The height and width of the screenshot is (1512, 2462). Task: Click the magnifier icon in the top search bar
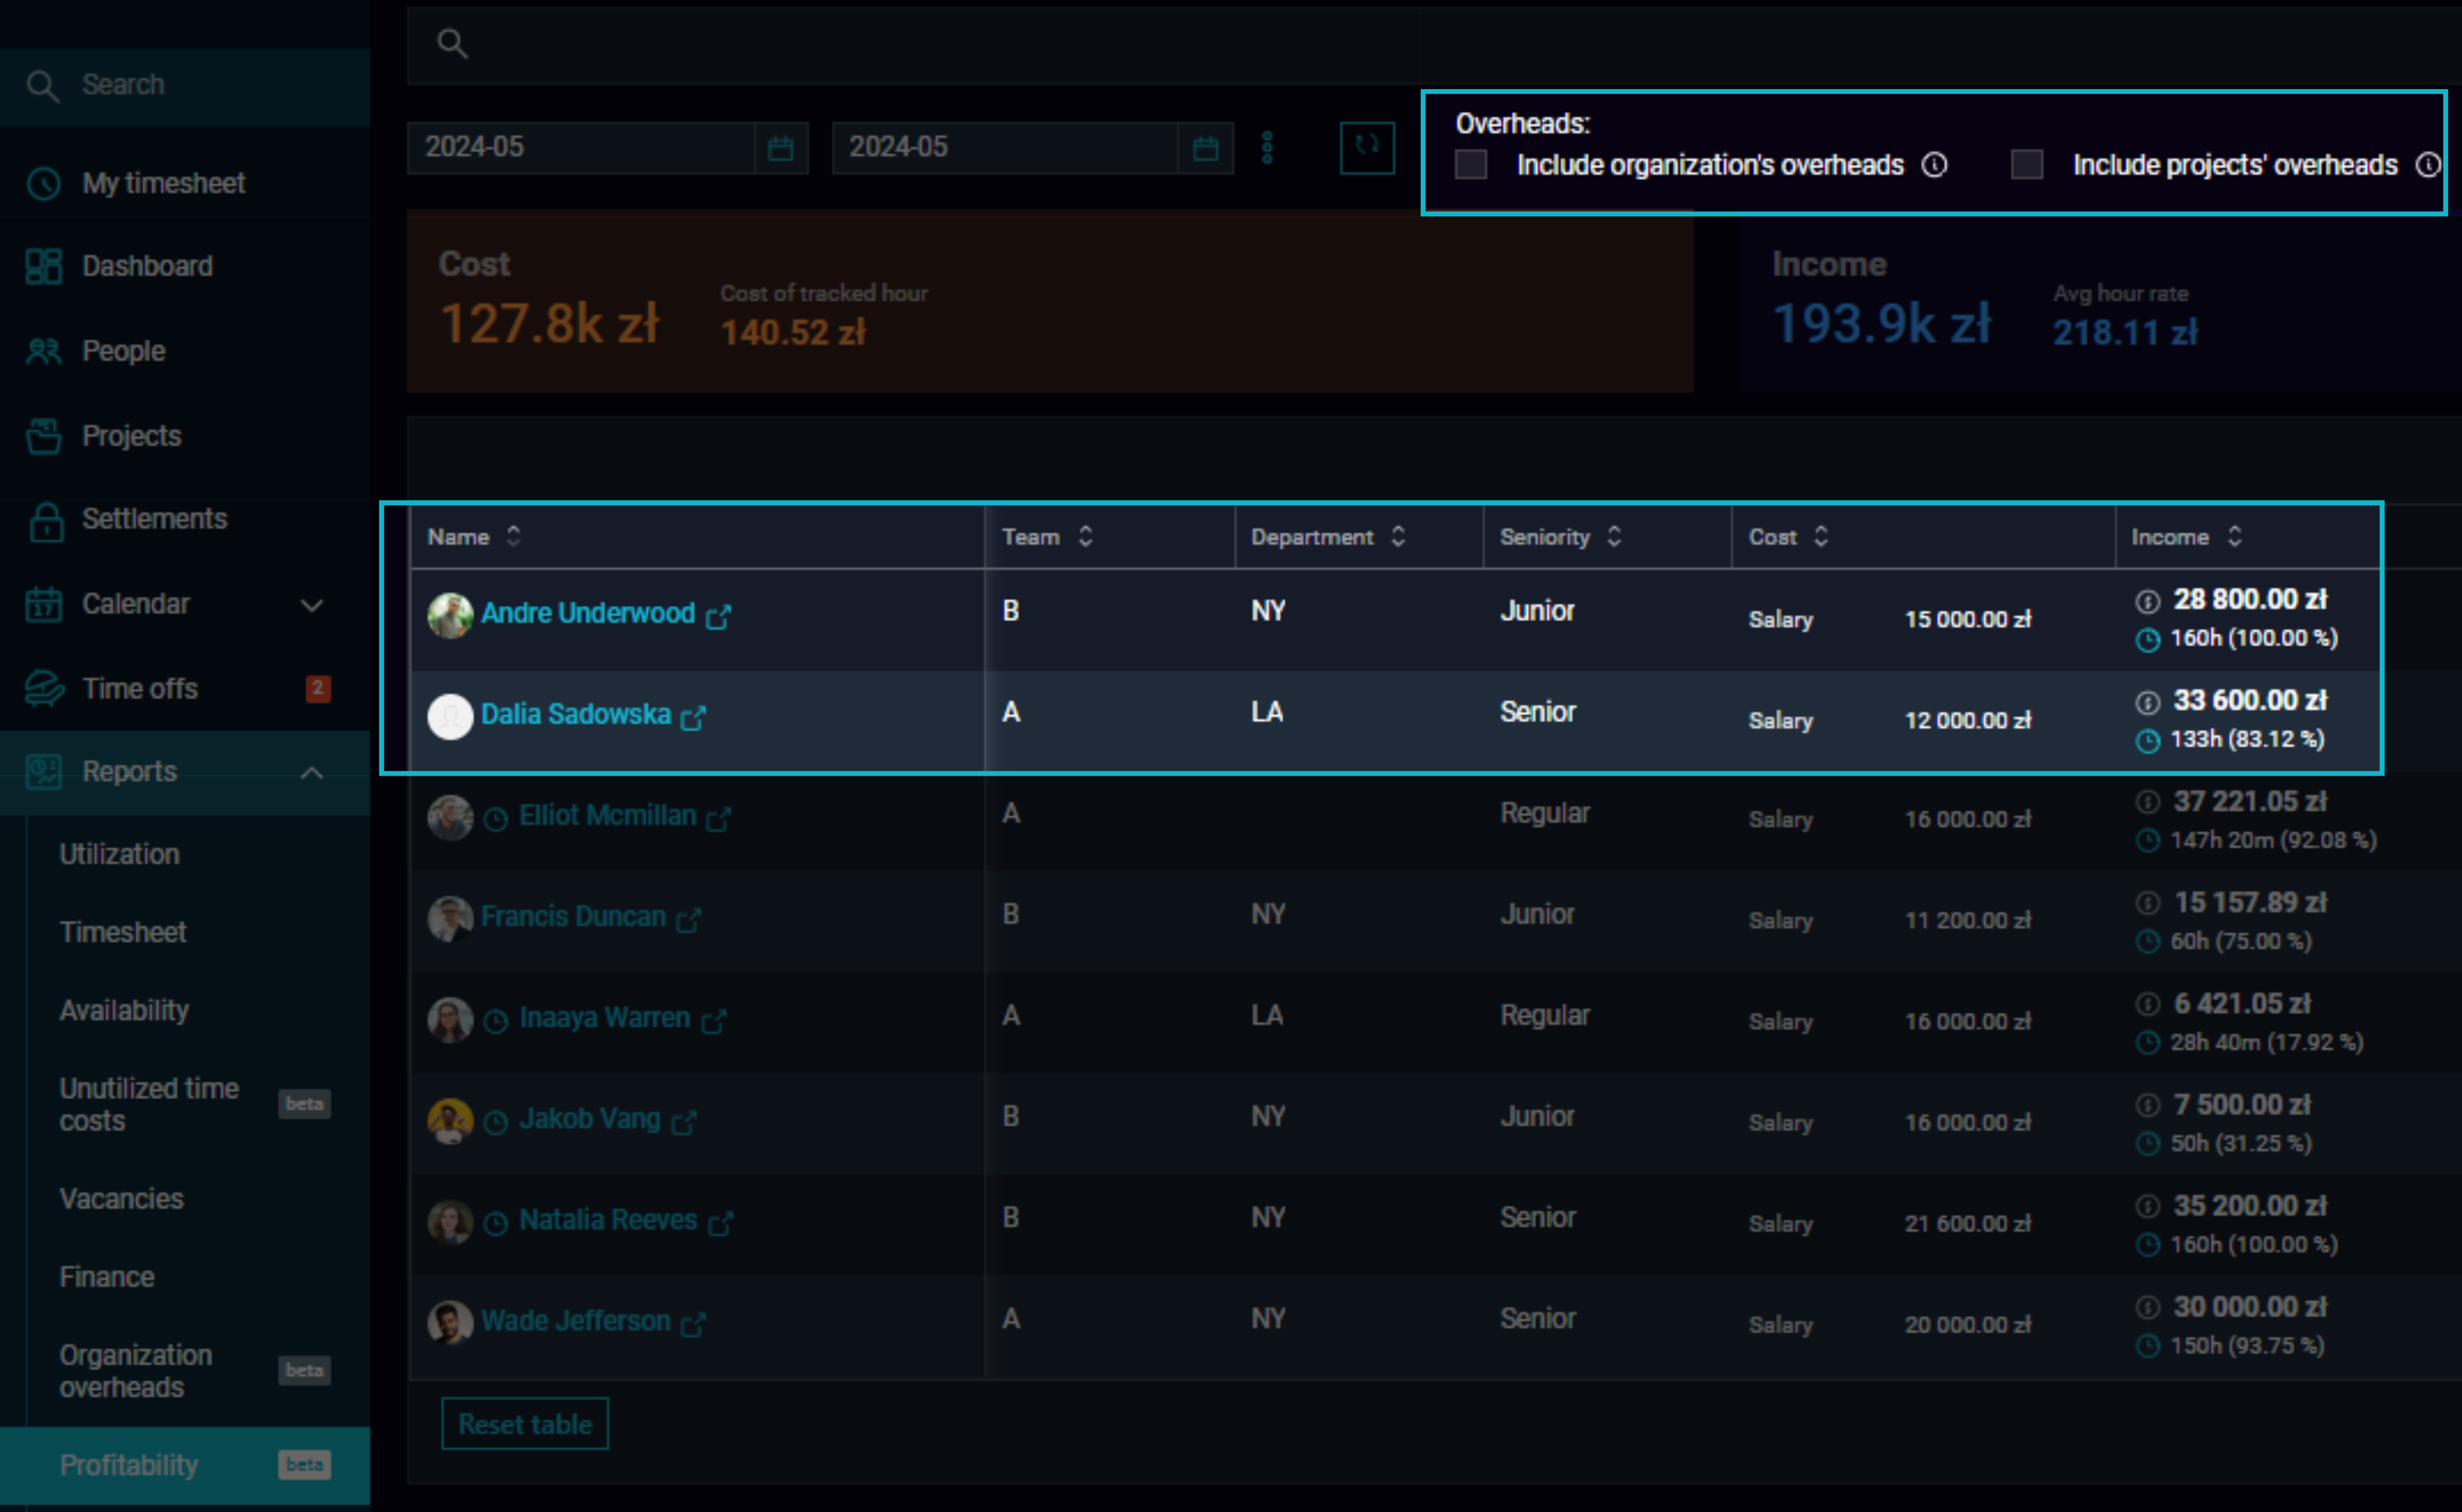[x=452, y=44]
